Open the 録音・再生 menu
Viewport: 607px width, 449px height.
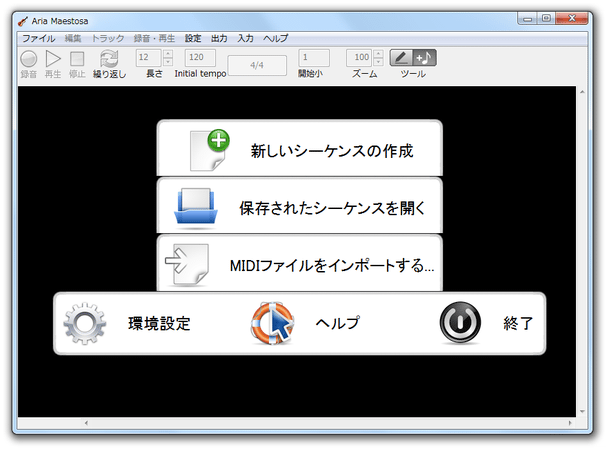pos(154,38)
